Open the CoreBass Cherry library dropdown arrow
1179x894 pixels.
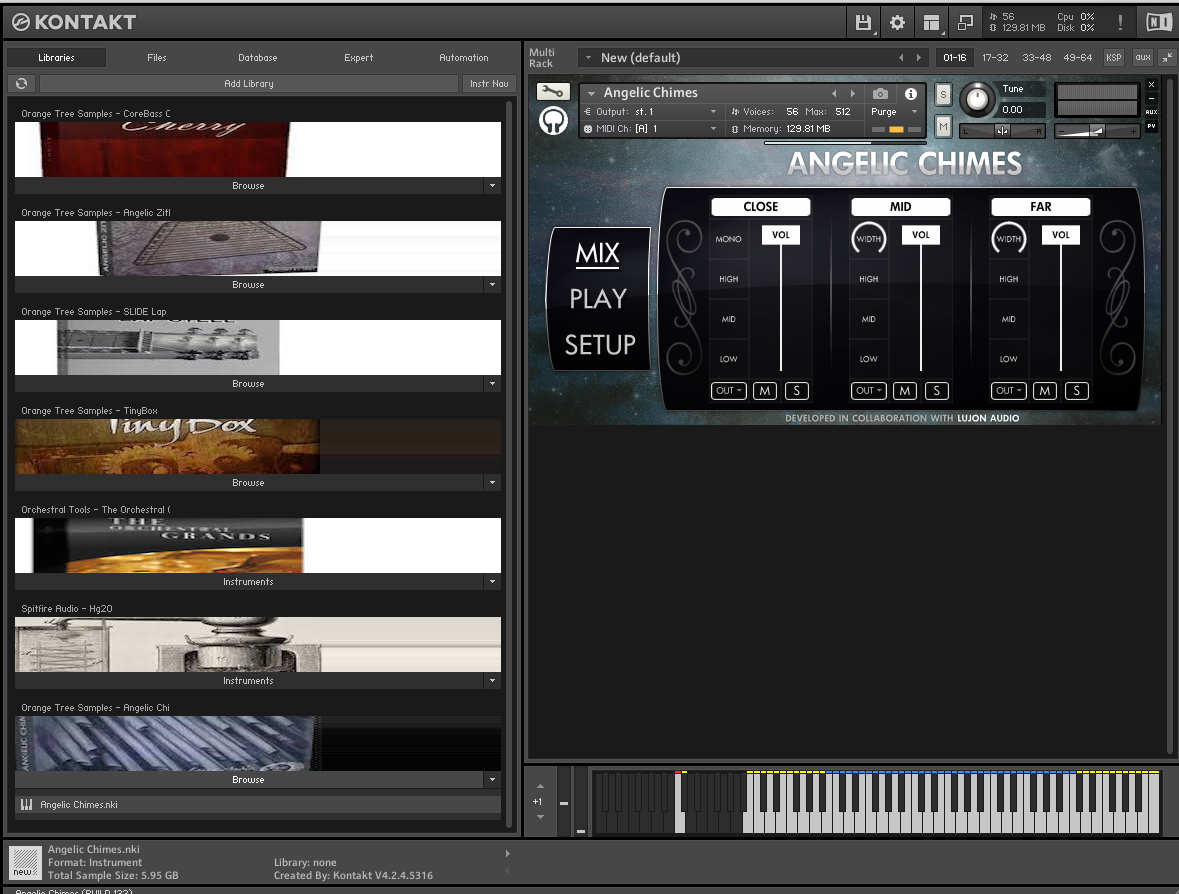493,186
